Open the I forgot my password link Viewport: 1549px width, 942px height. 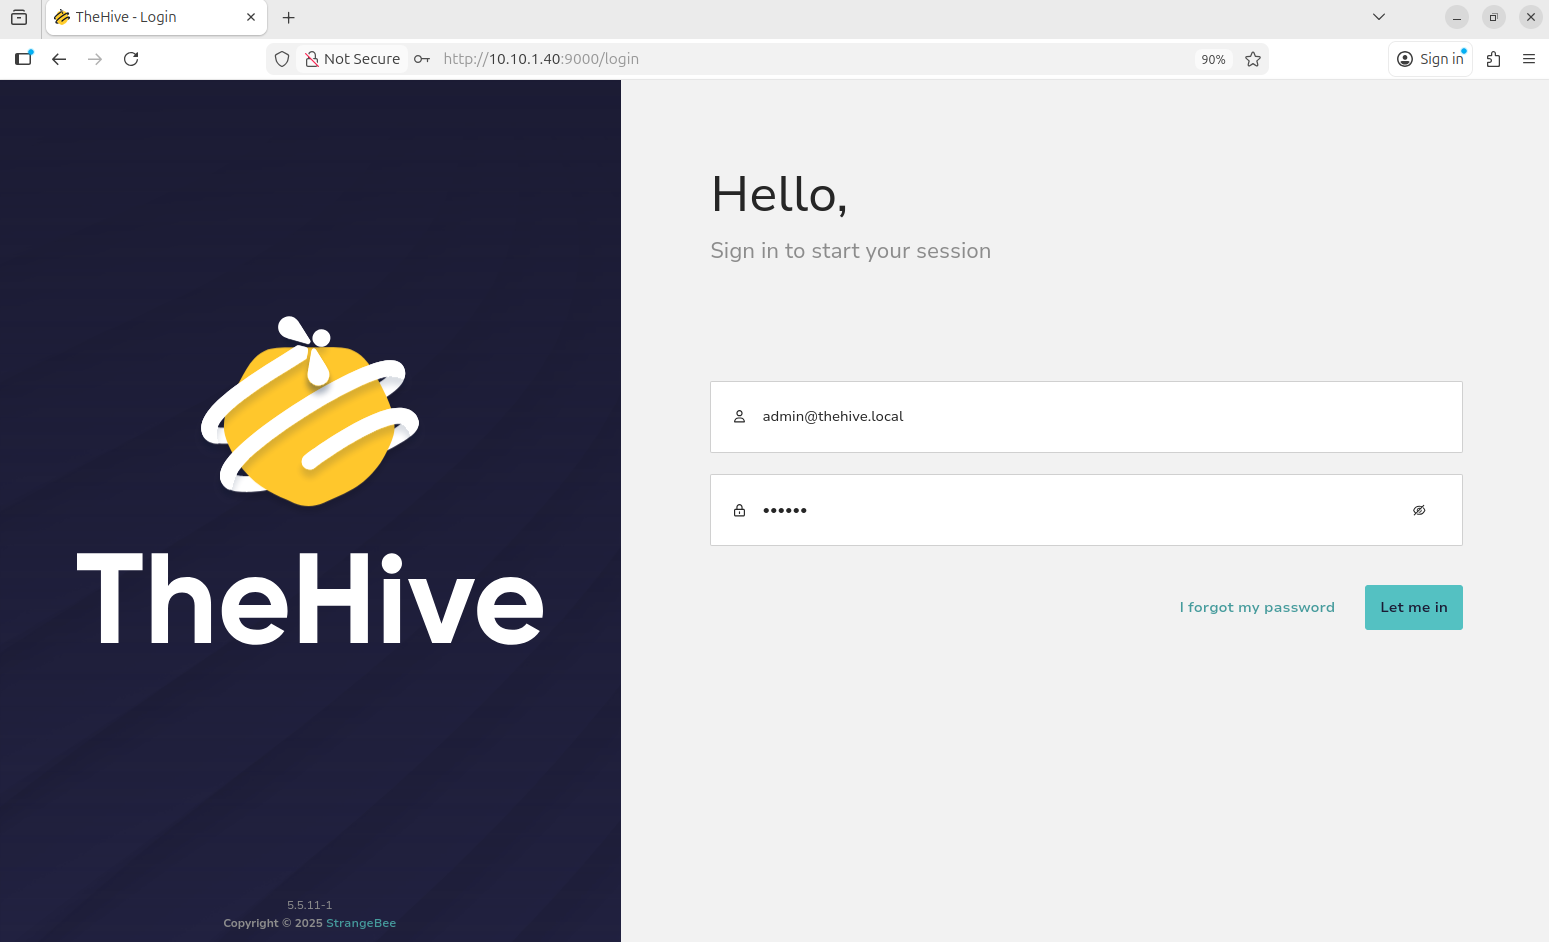[1256, 607]
